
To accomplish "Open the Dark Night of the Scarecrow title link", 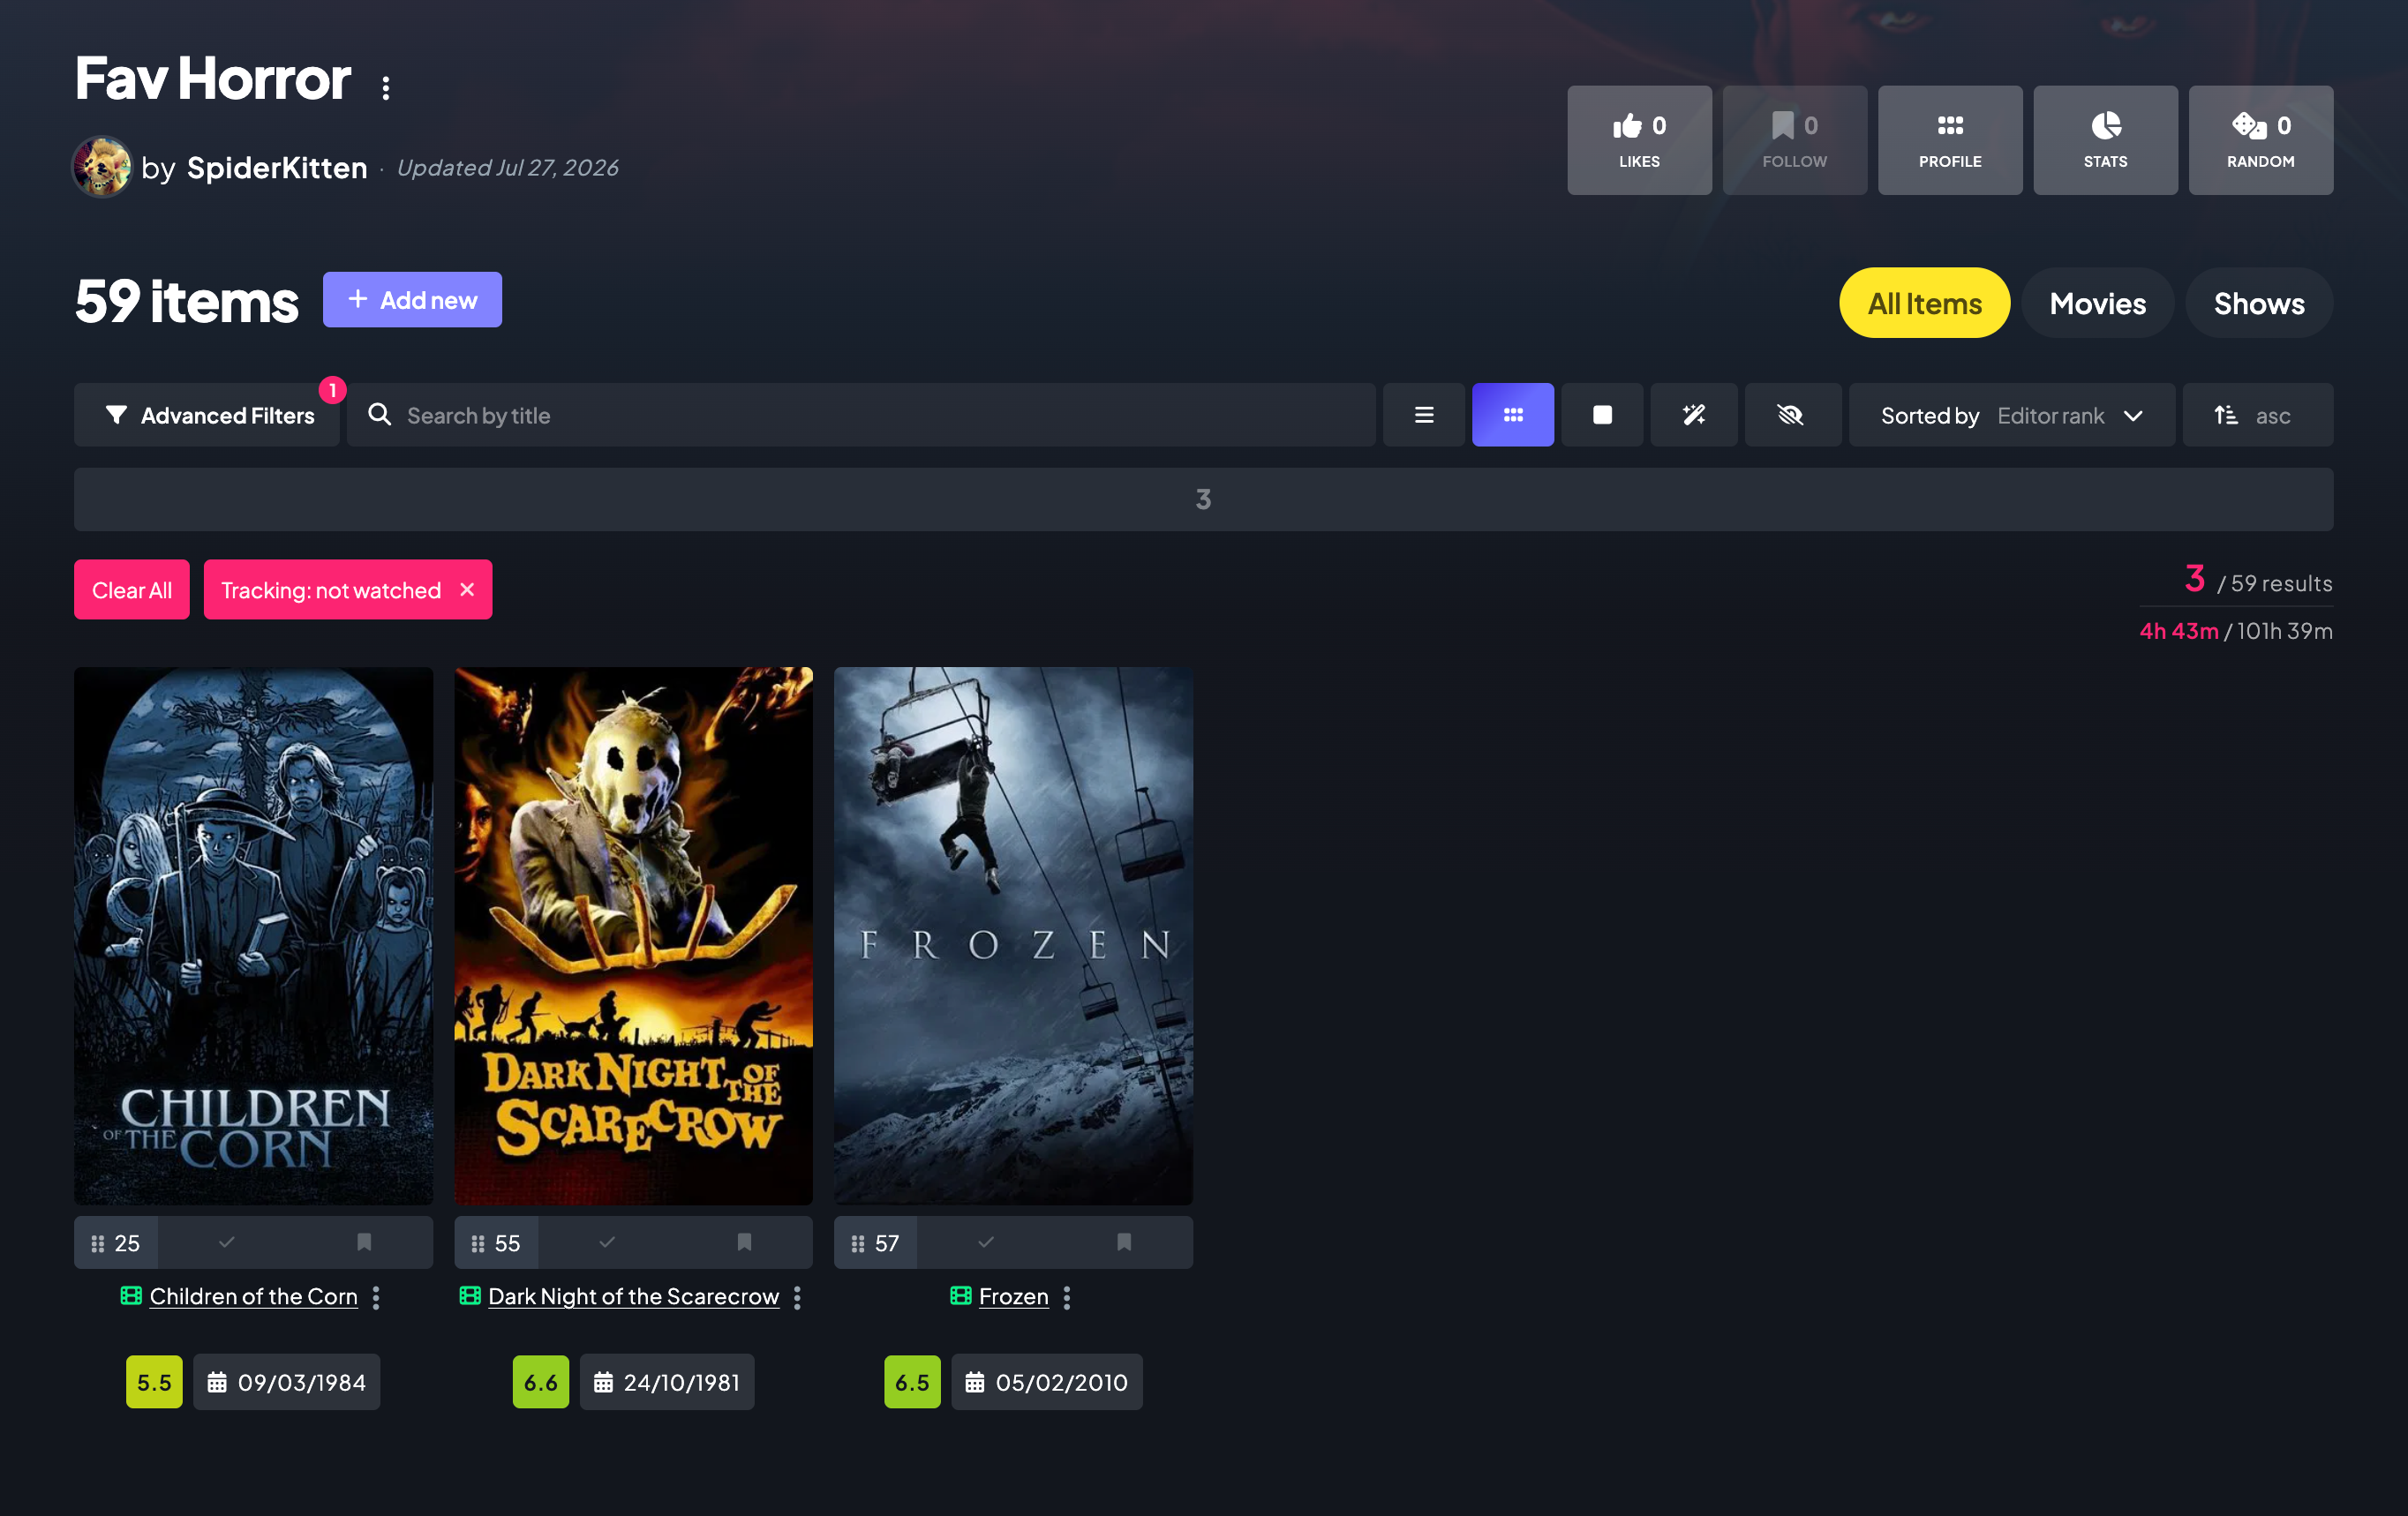I will click(x=634, y=1297).
